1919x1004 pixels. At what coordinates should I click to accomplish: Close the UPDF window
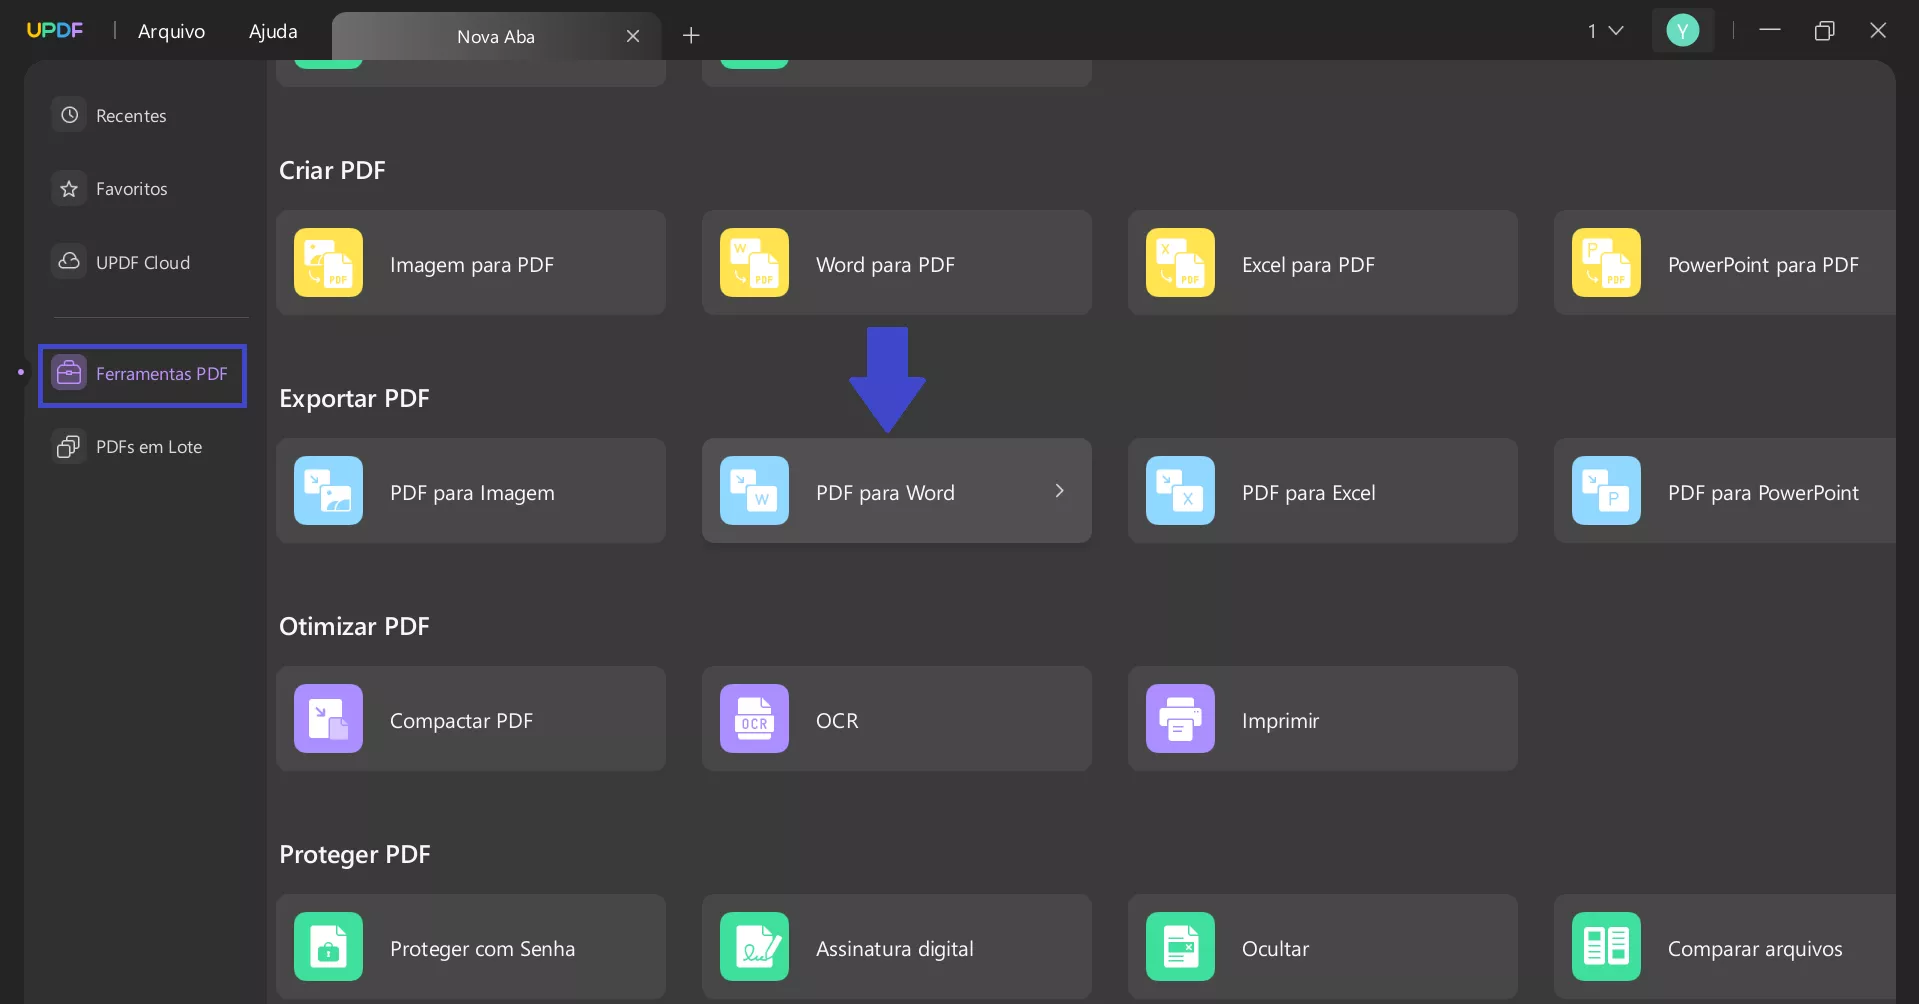(x=1878, y=31)
